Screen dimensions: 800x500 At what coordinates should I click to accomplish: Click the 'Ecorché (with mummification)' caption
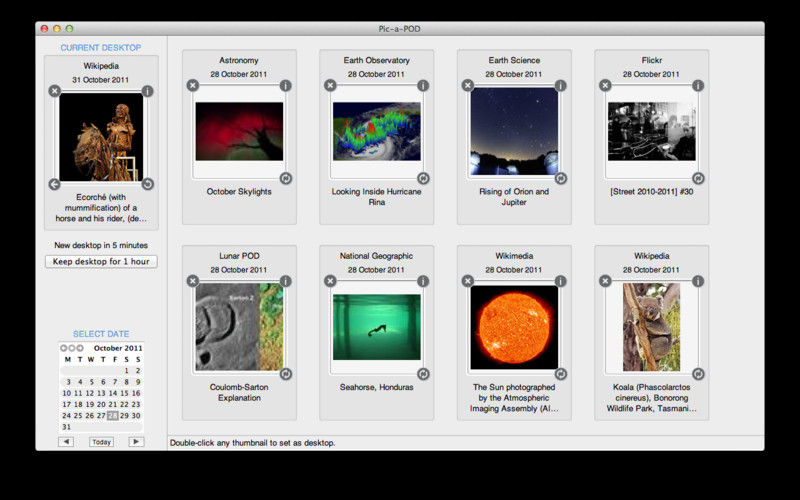point(101,208)
